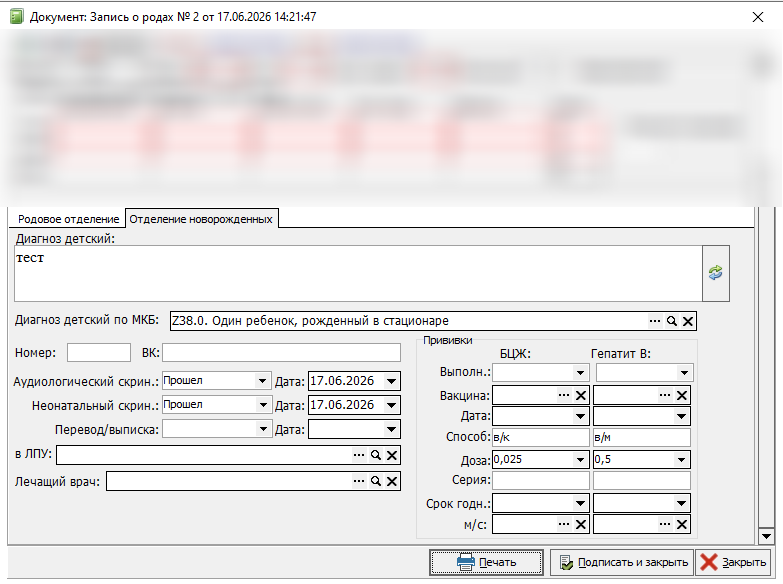The width and height of the screenshot is (783, 584).
Task: Expand the Перевод/выписка dropdown
Action: tap(262, 429)
